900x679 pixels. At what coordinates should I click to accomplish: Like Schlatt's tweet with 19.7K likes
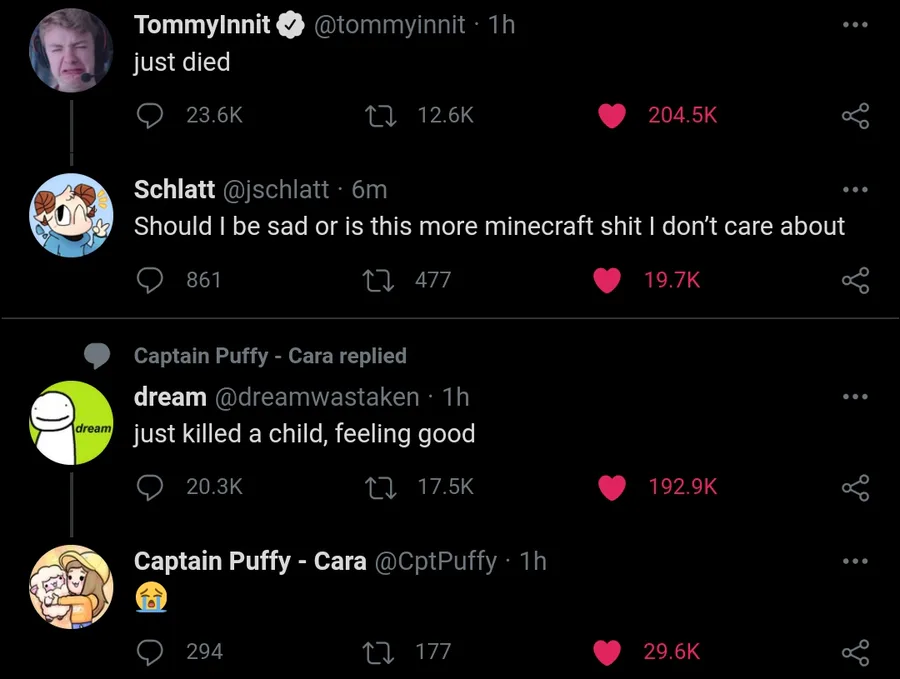608,281
